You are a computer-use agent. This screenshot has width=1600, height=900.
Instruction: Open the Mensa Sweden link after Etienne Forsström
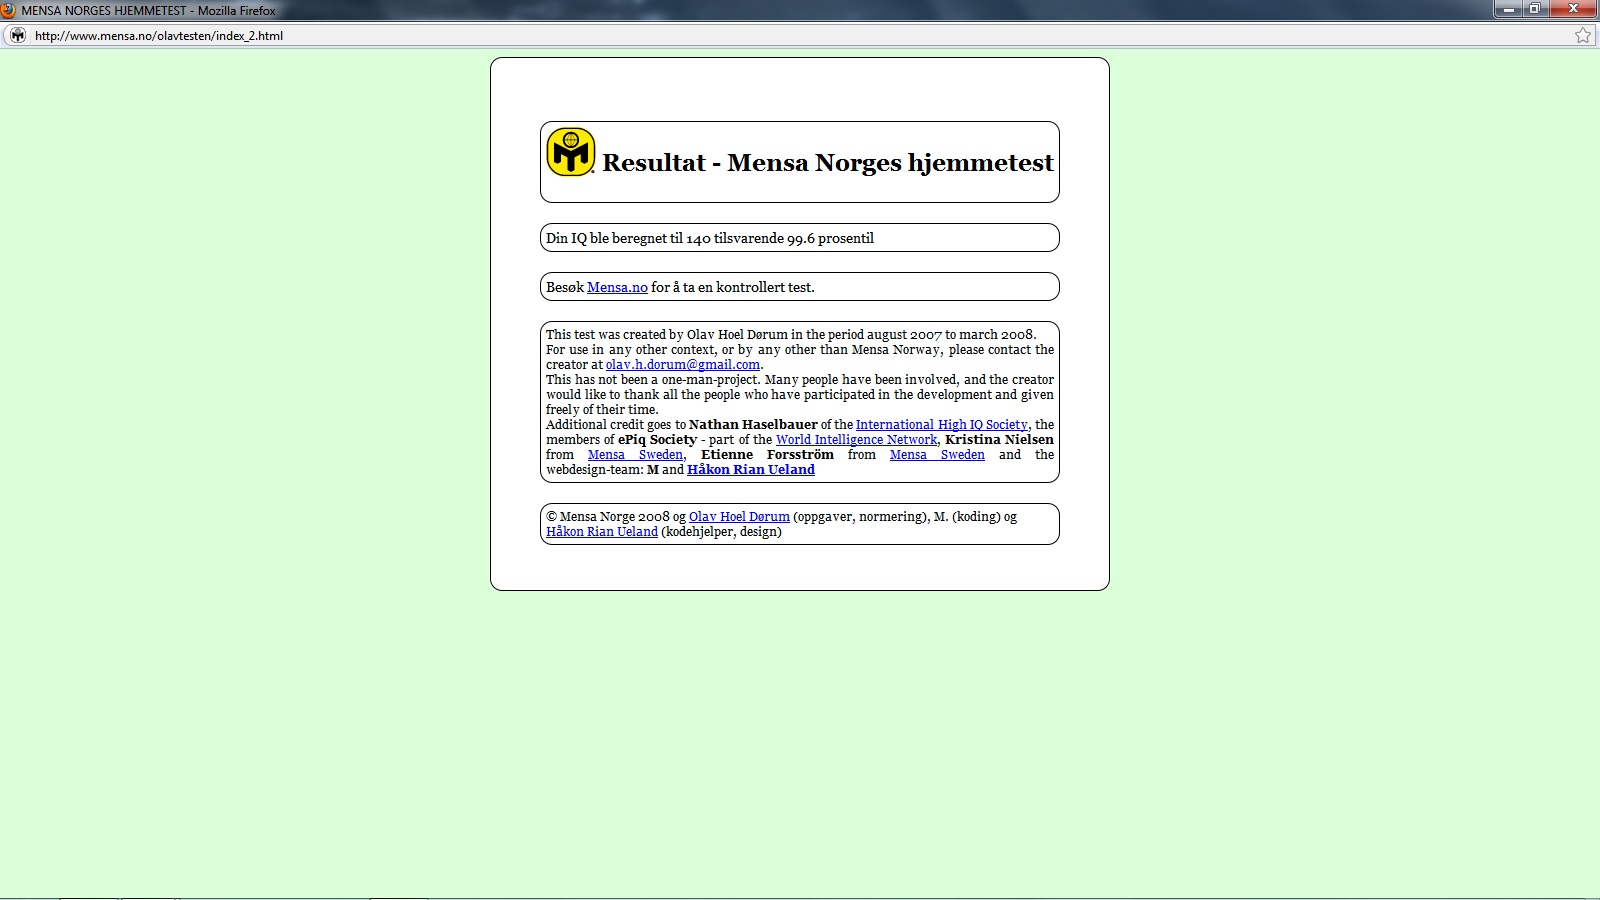tap(937, 455)
